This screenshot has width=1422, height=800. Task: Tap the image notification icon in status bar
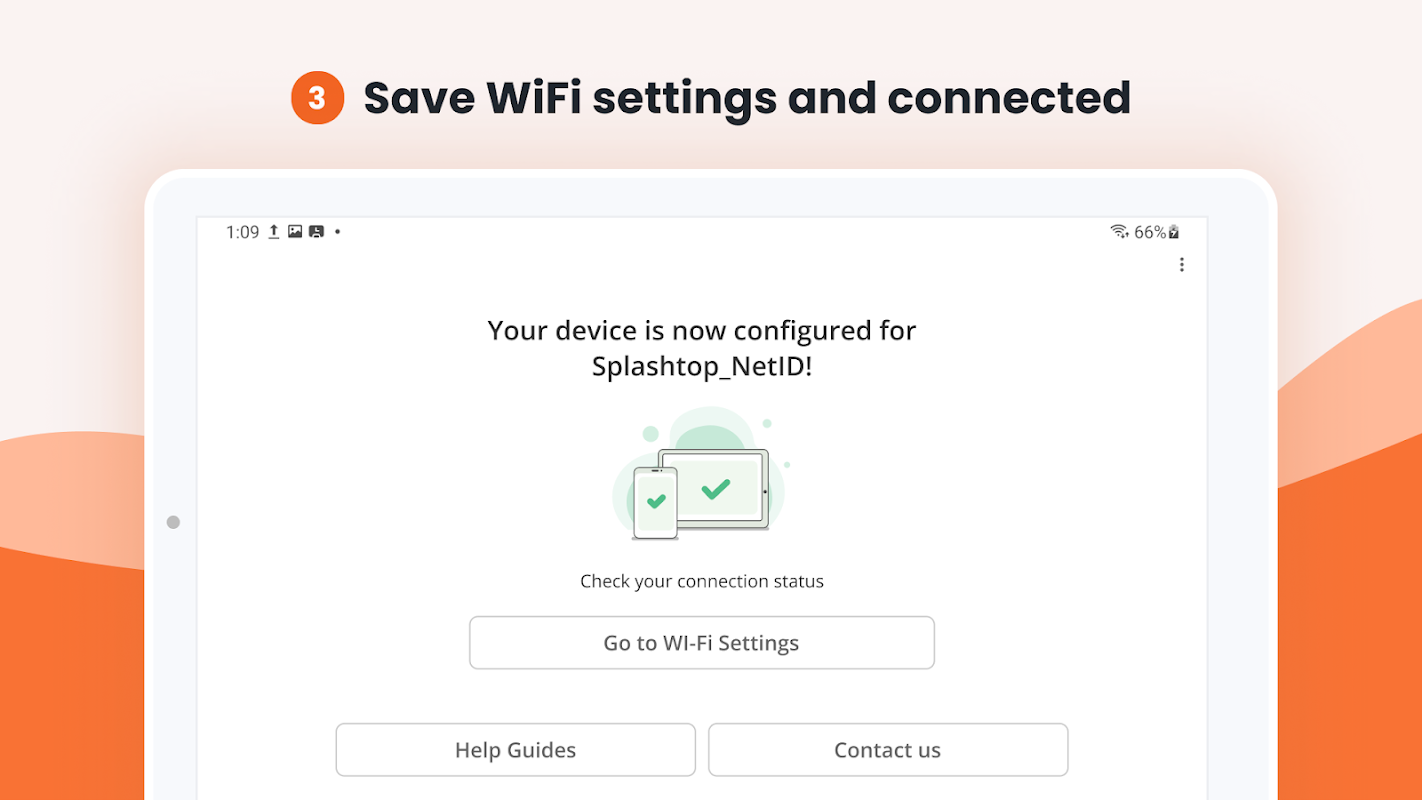[x=295, y=232]
